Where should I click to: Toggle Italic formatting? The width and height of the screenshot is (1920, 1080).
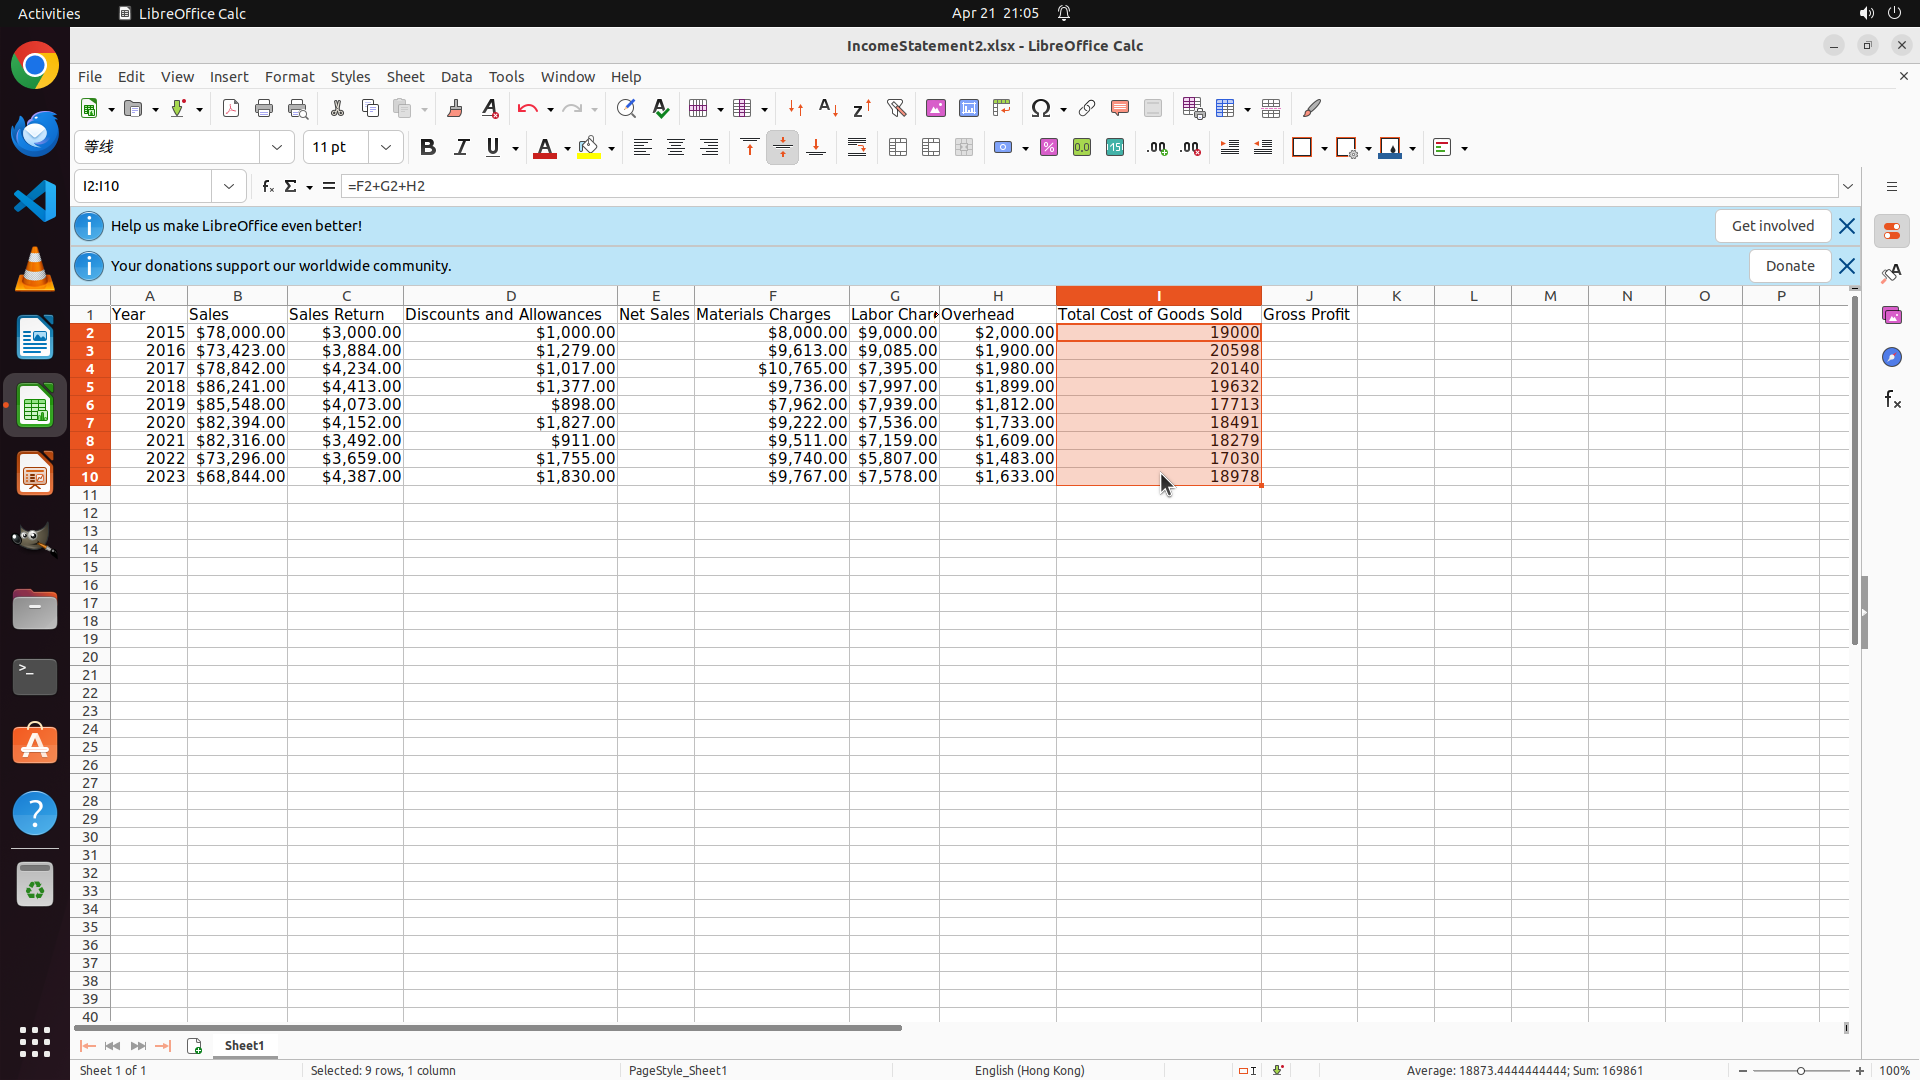461,147
